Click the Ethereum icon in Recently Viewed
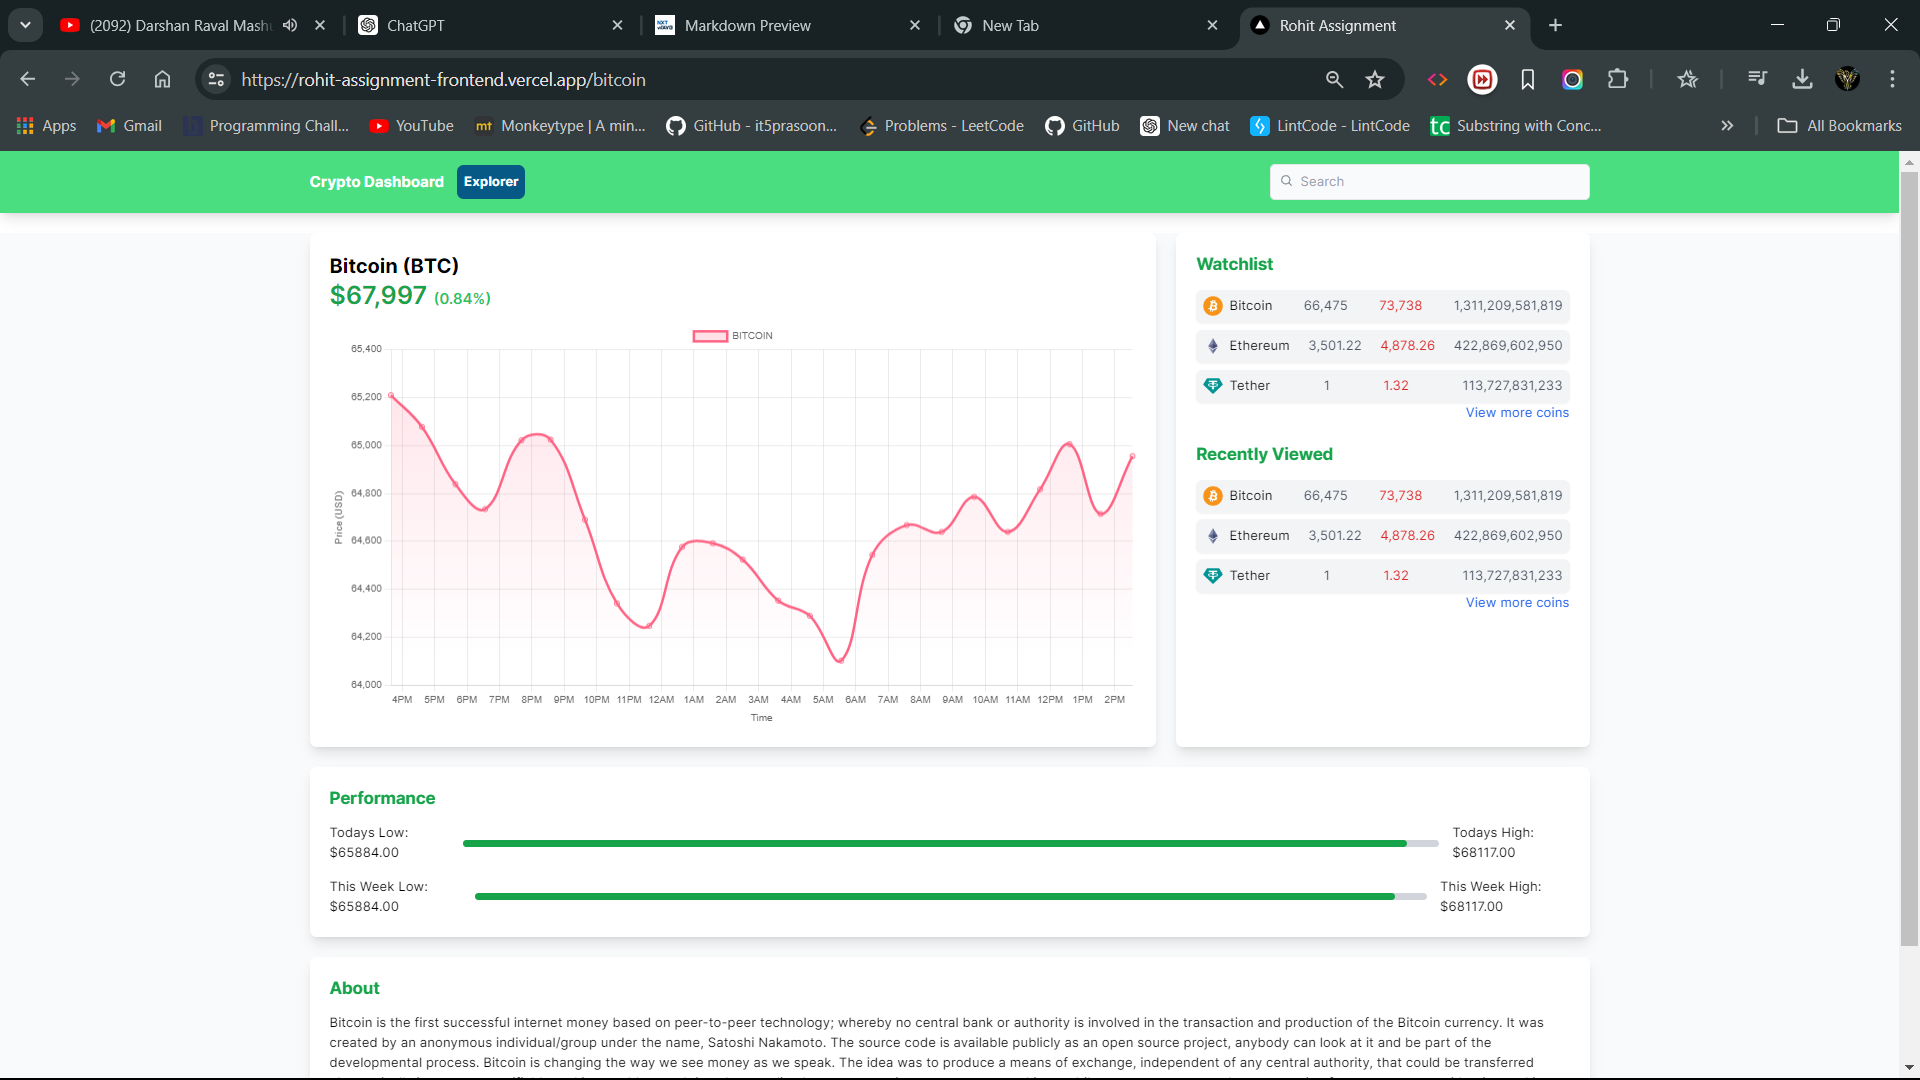 click(1212, 536)
